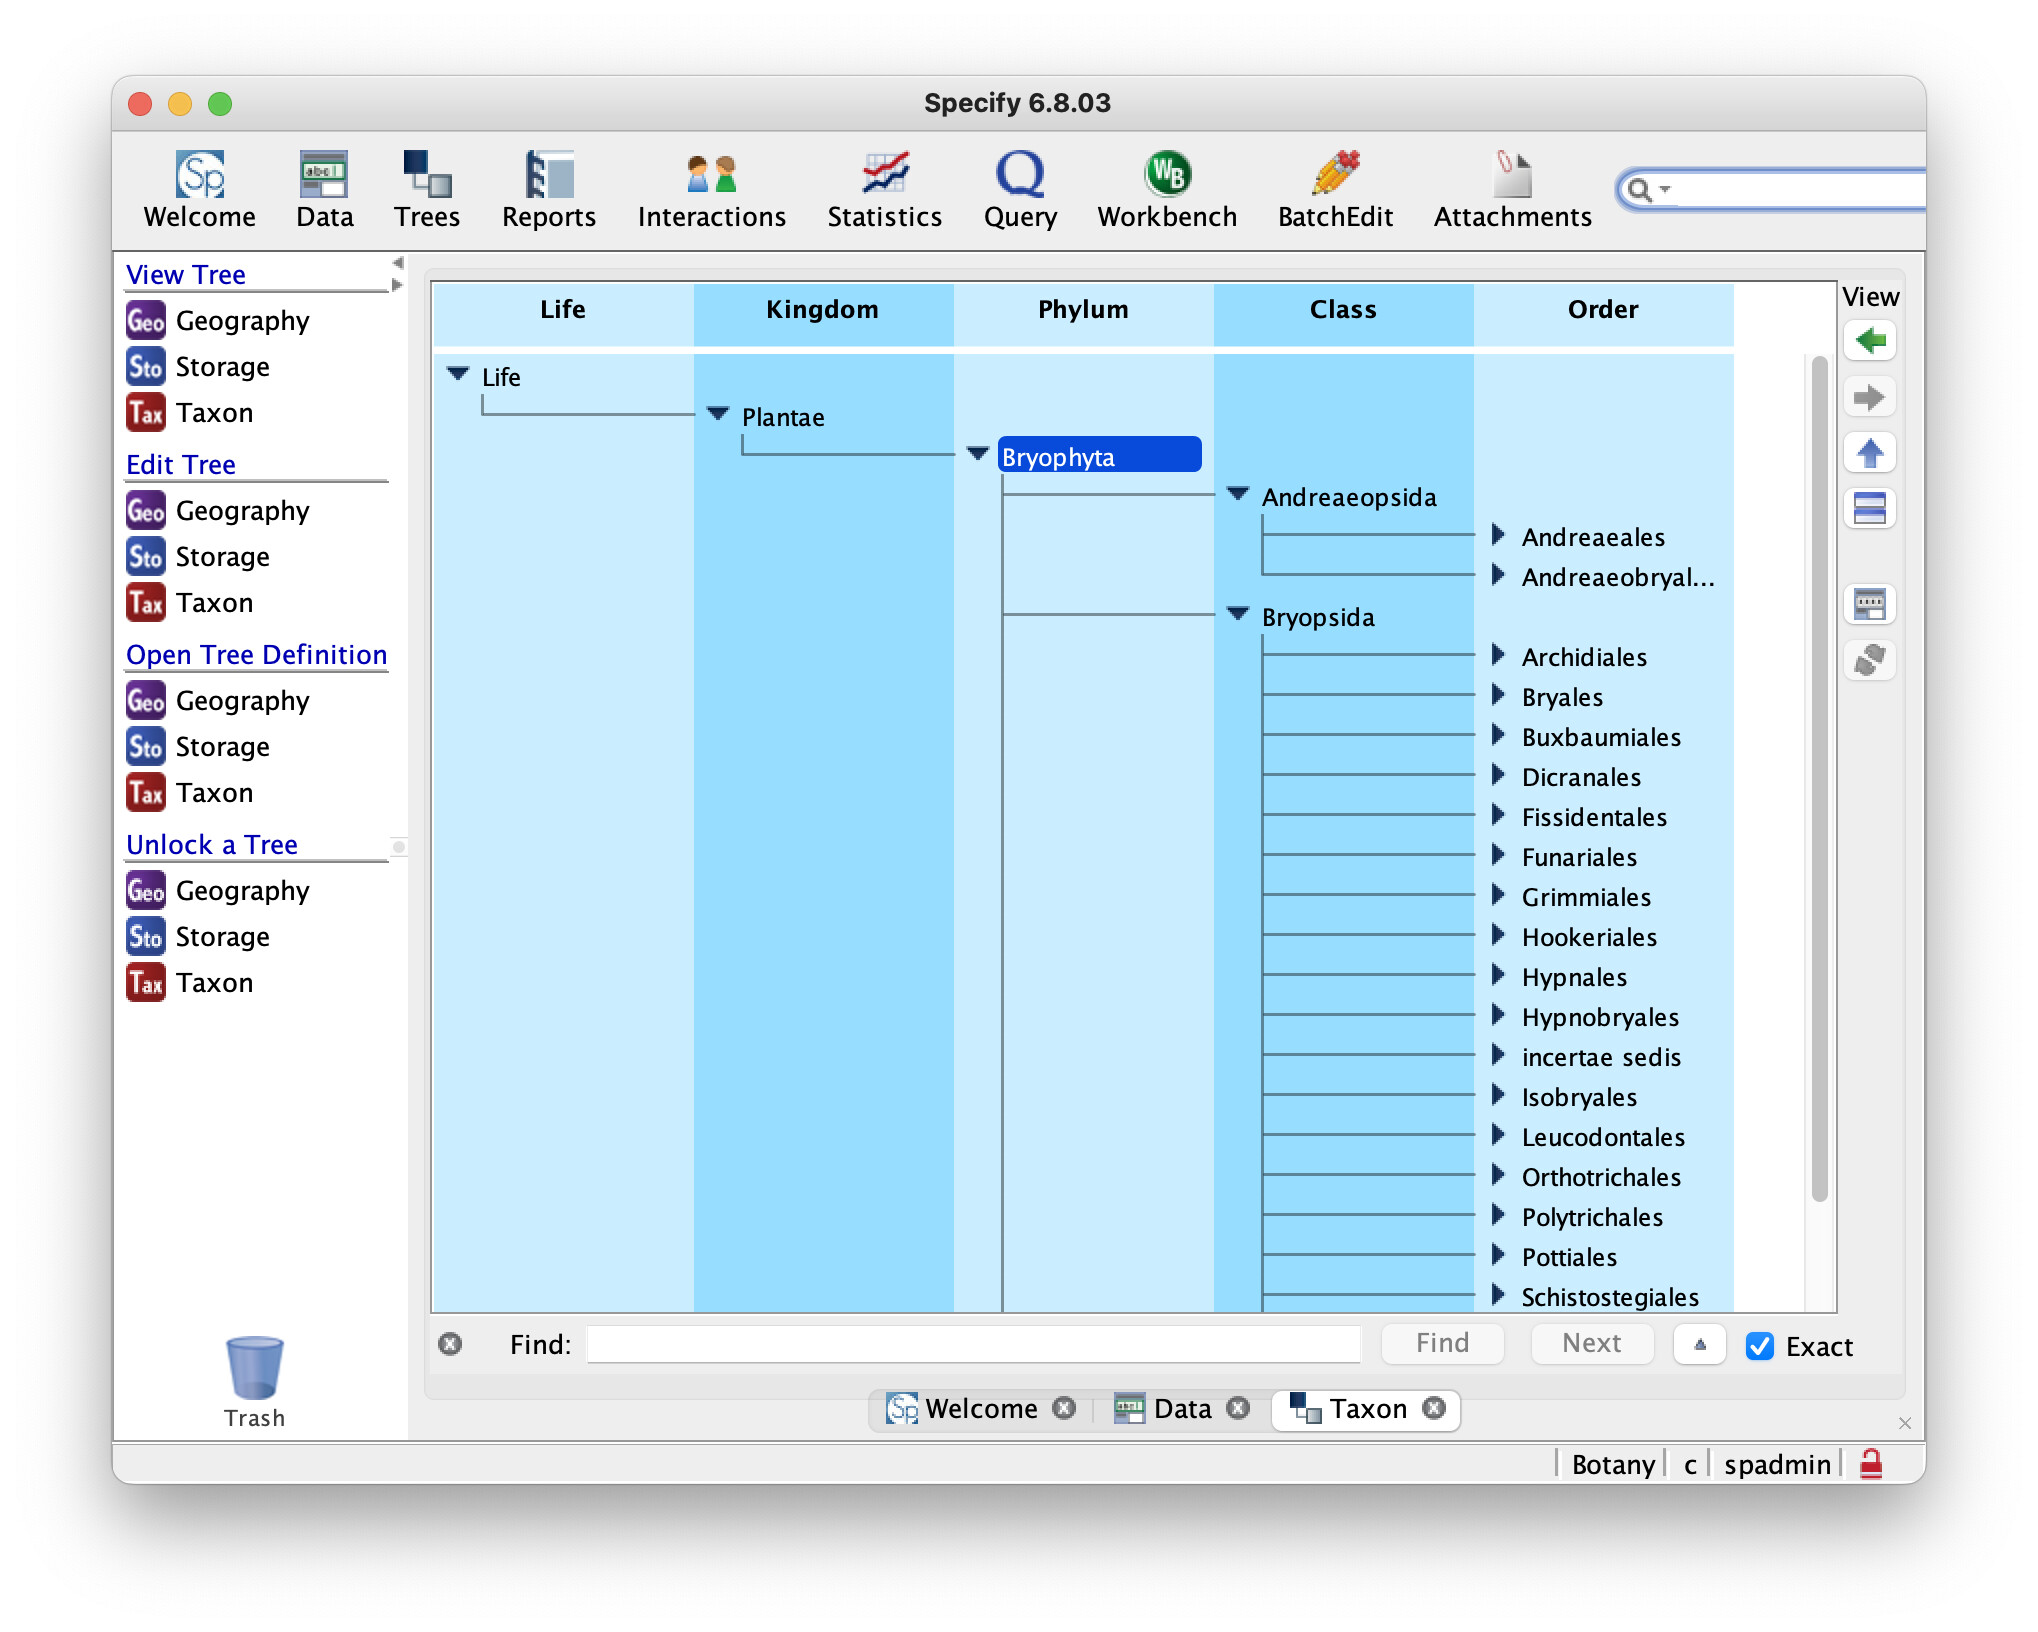Toggle the Exact checkbox
This screenshot has height=1632, width=2038.
(1760, 1346)
